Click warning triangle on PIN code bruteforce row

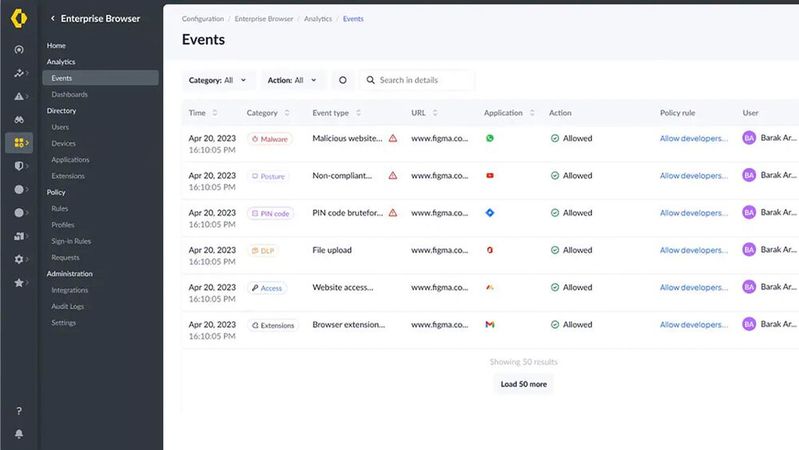click(393, 213)
